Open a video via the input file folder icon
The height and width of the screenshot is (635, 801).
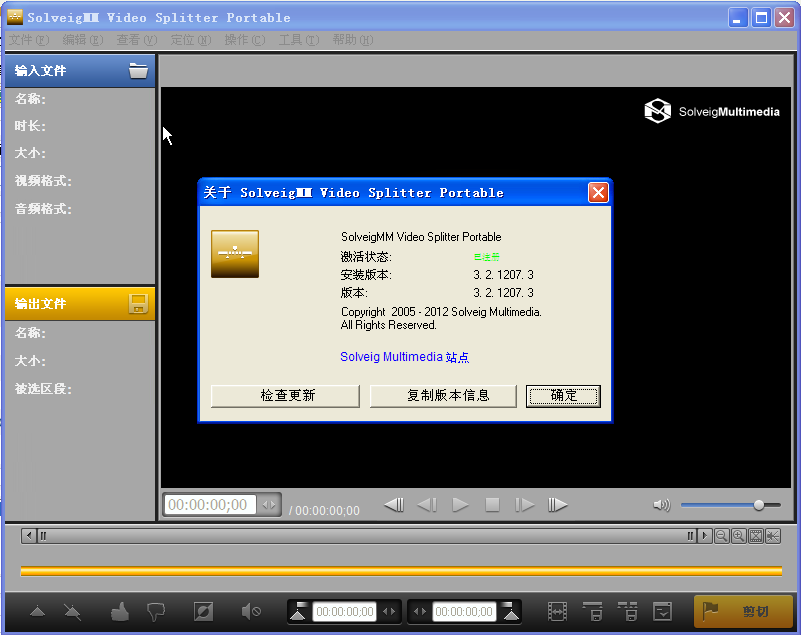139,70
